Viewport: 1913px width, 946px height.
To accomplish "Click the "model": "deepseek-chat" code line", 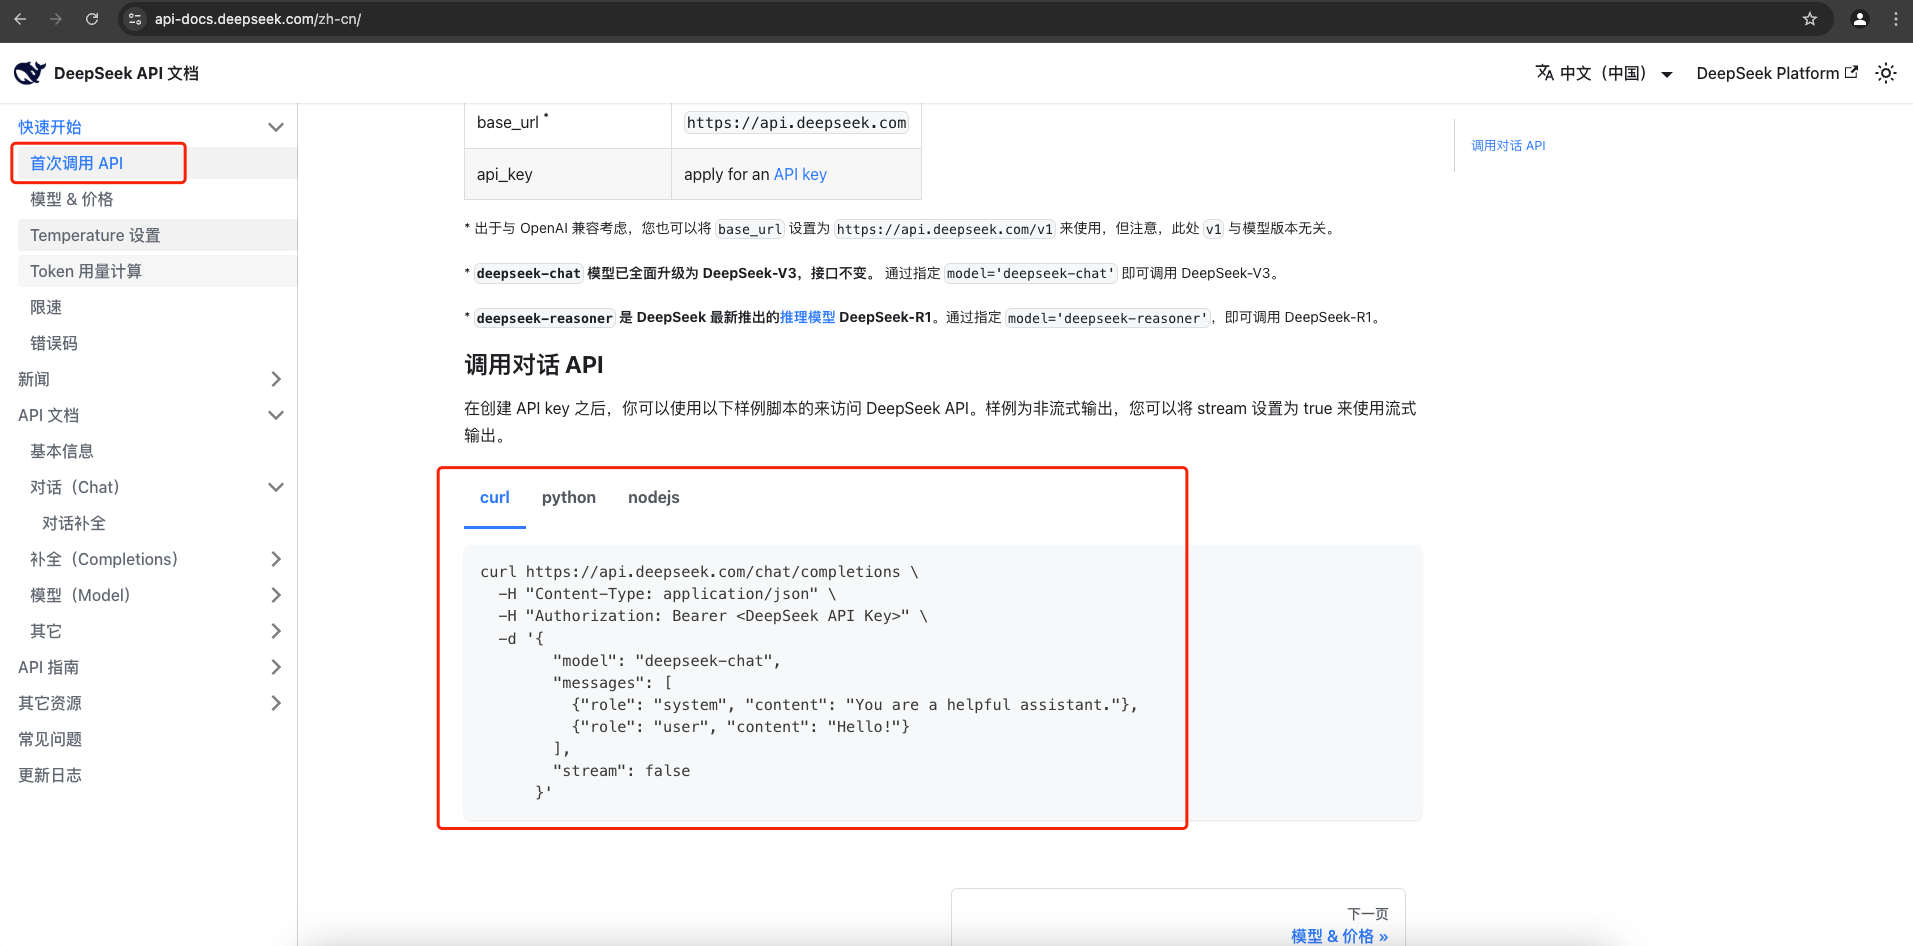I will pos(666,661).
